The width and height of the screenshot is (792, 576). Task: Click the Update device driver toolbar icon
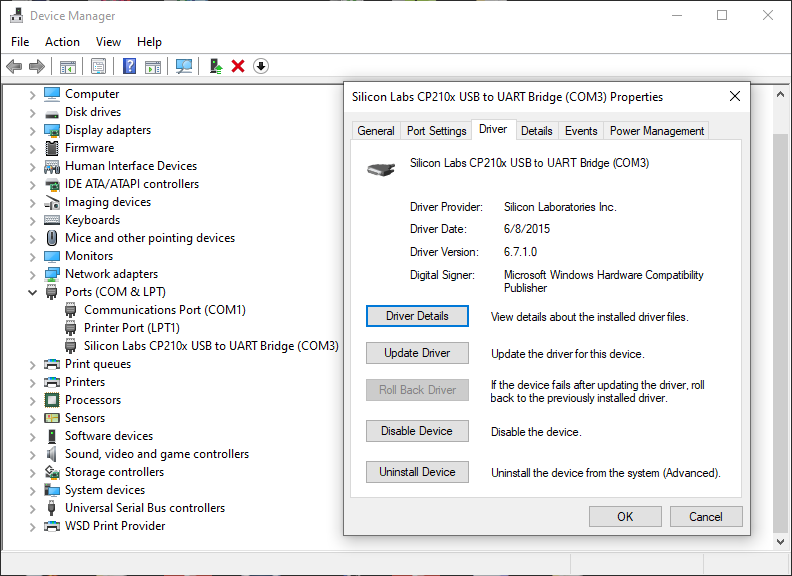(215, 66)
